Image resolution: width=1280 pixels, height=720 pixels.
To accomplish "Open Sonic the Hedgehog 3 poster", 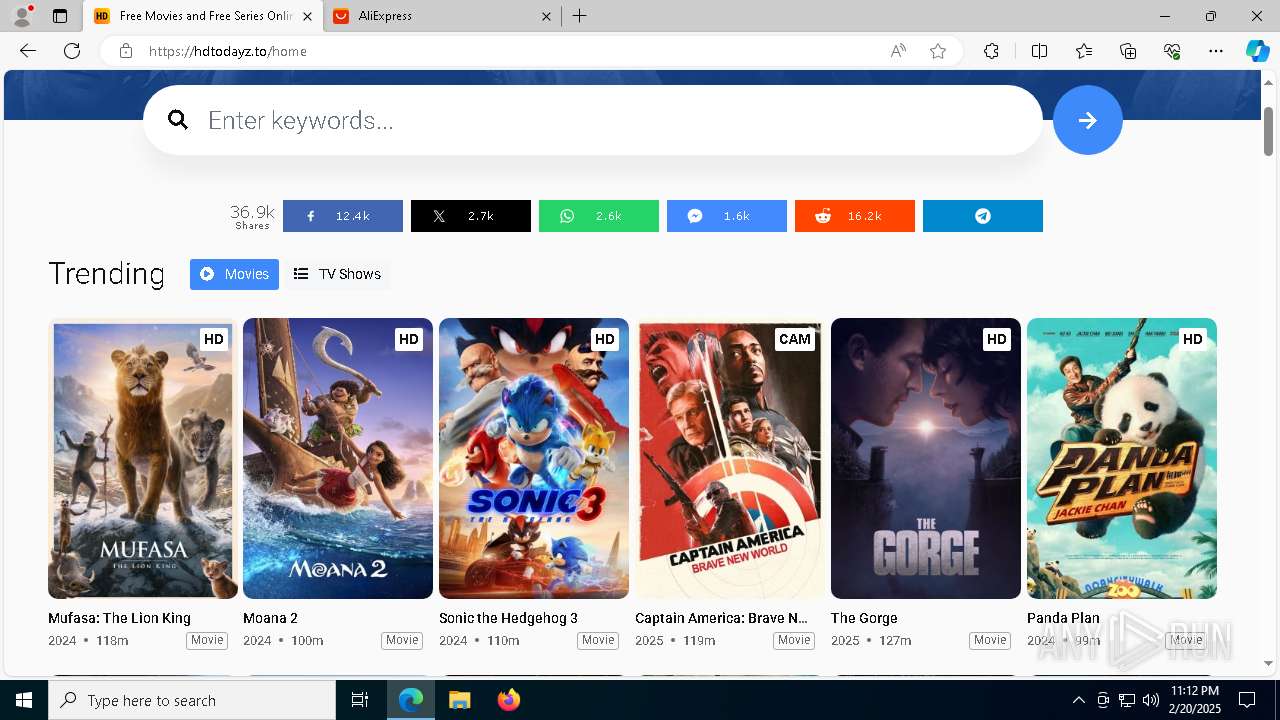I will click(x=534, y=458).
